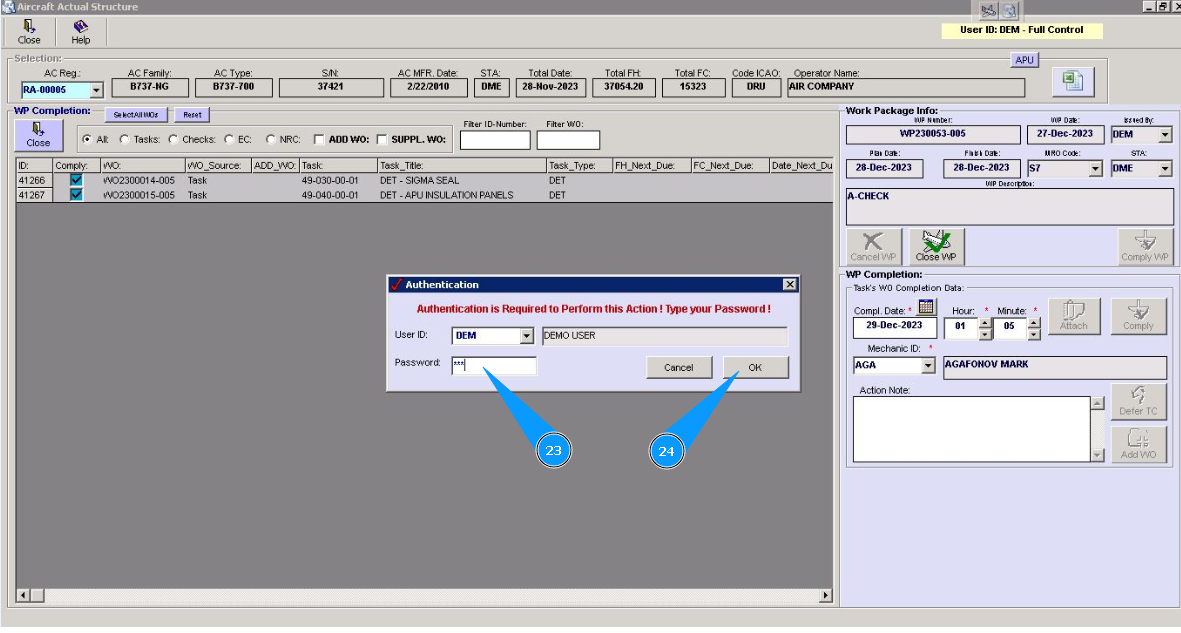Open the STA dropdown in Work Package Info
Screen dimensions: 1181x633
(x=1165, y=169)
